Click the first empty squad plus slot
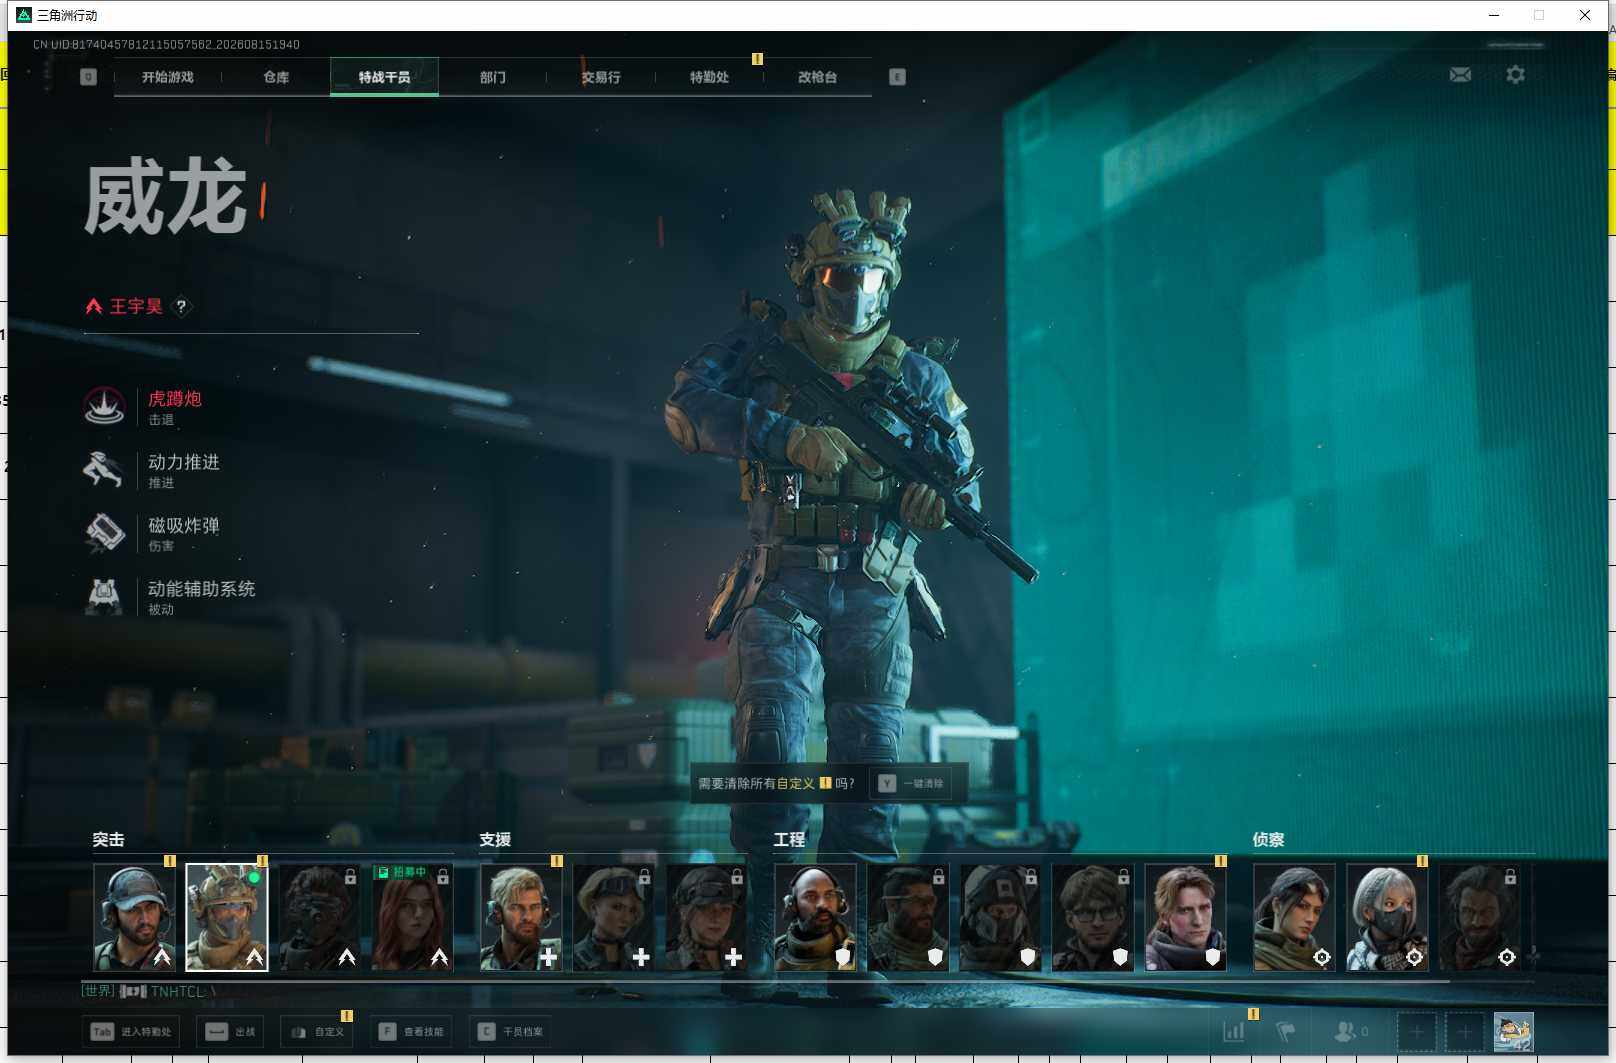The width and height of the screenshot is (1616, 1063). point(1417,1032)
